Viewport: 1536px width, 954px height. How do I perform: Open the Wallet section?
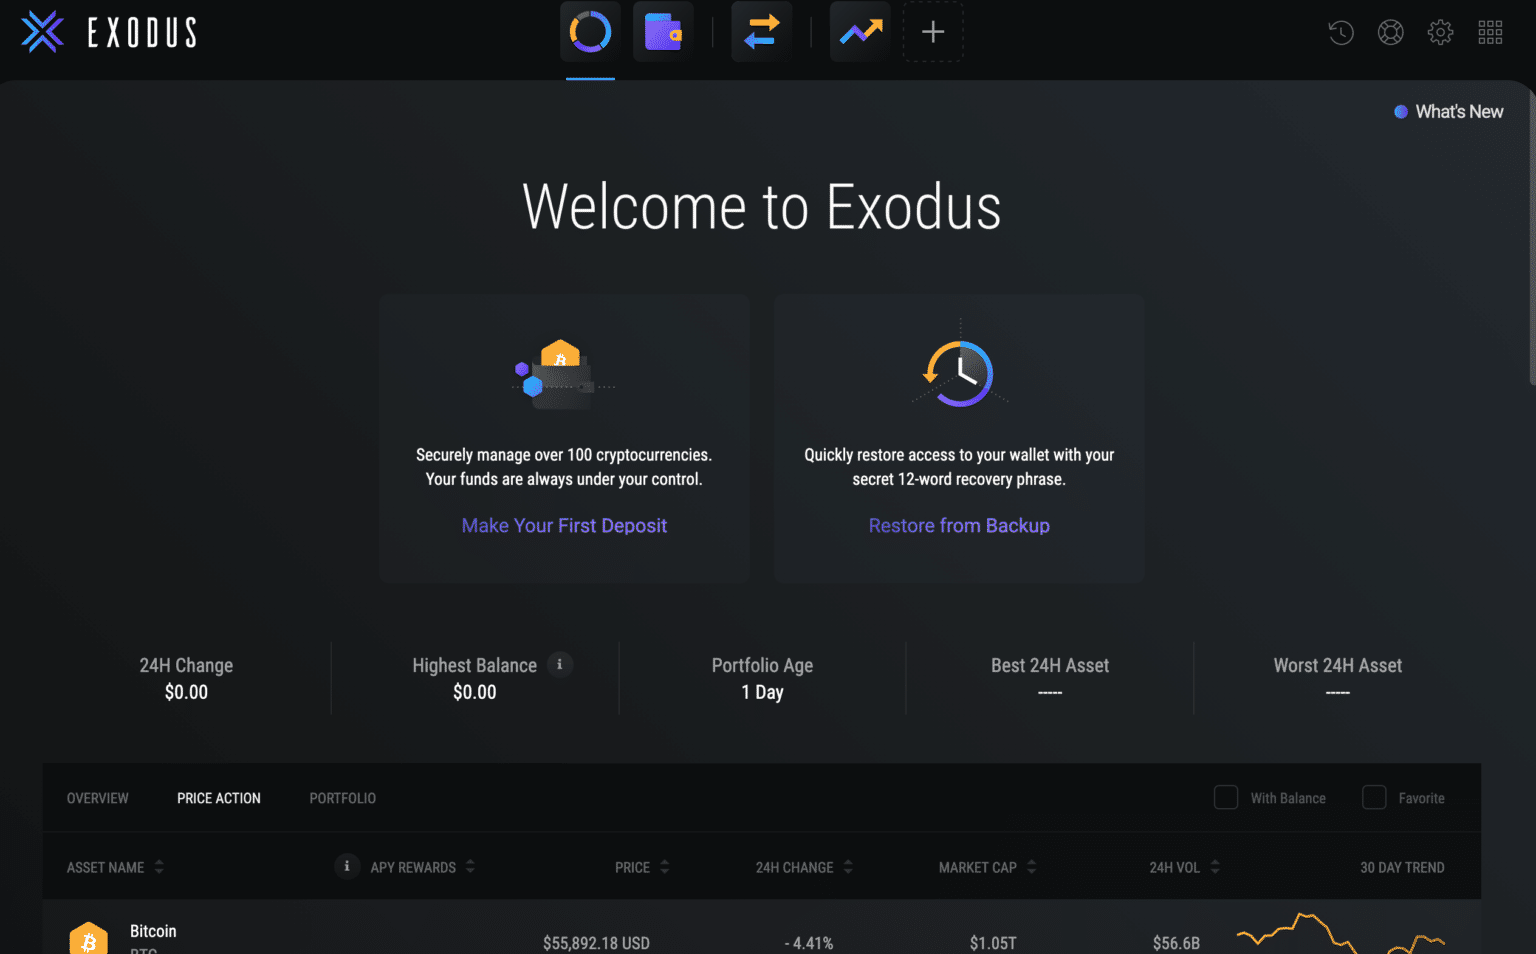tap(663, 31)
